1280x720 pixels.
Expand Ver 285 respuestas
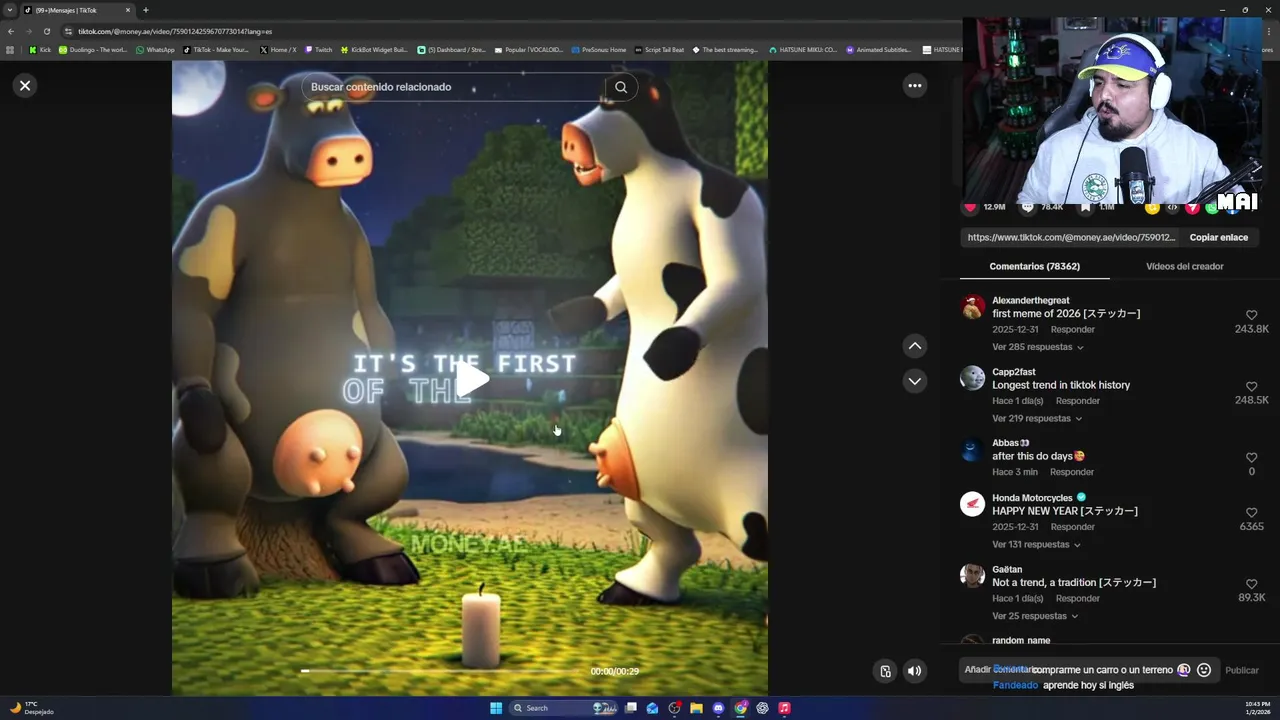(1038, 347)
